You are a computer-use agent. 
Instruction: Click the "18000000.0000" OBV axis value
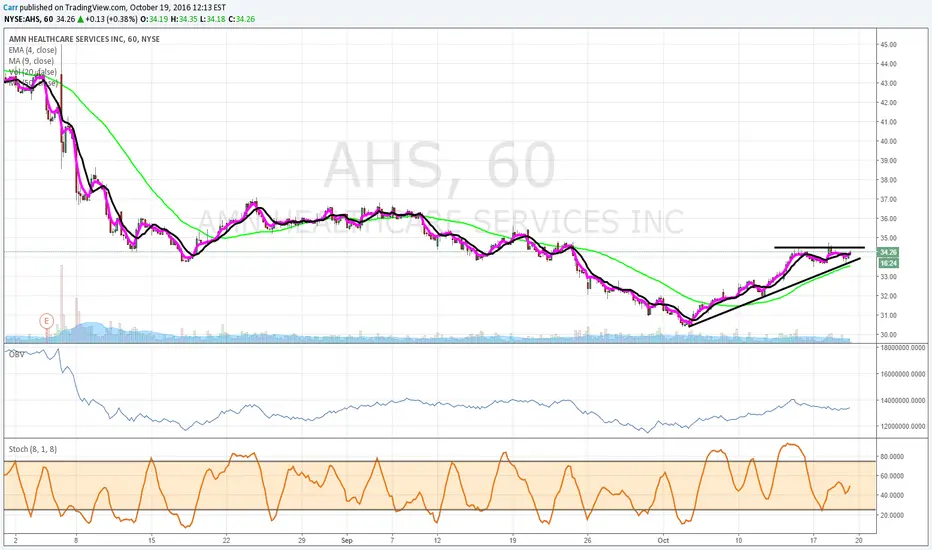[x=903, y=348]
